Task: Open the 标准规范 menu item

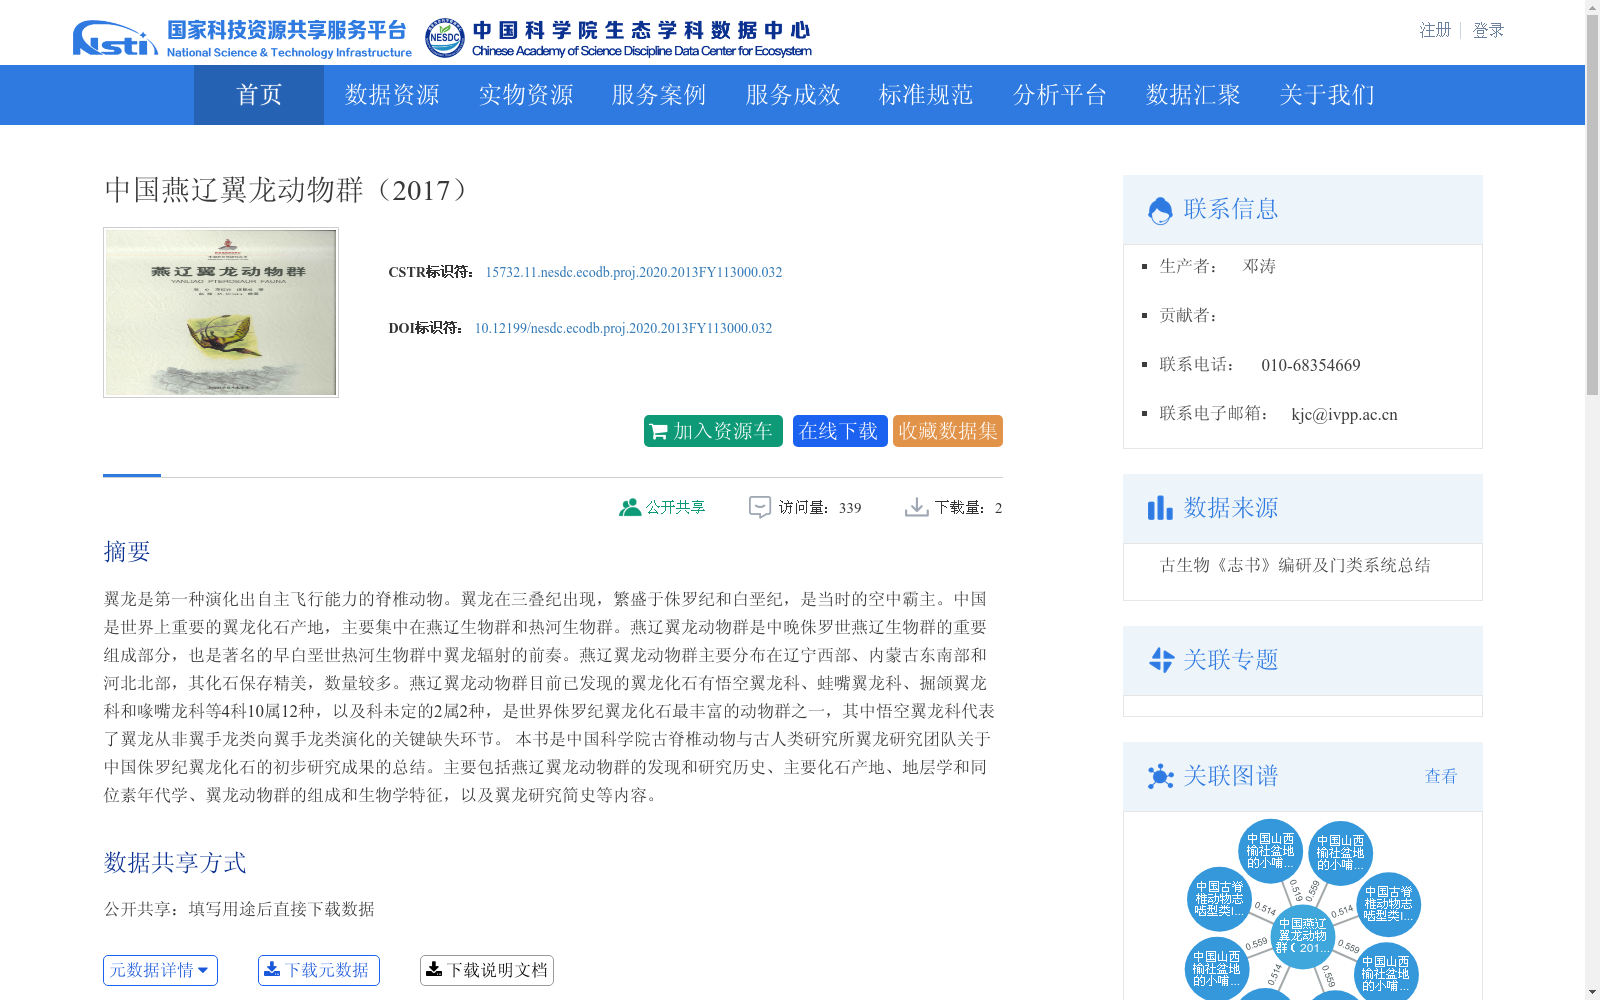Action: 926,95
